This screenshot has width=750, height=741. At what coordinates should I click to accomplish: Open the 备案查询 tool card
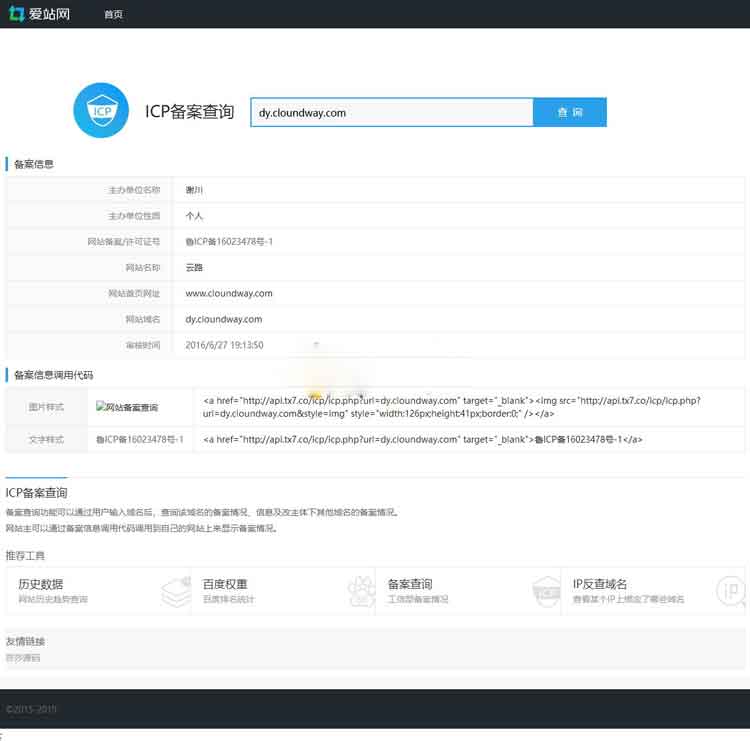point(468,591)
